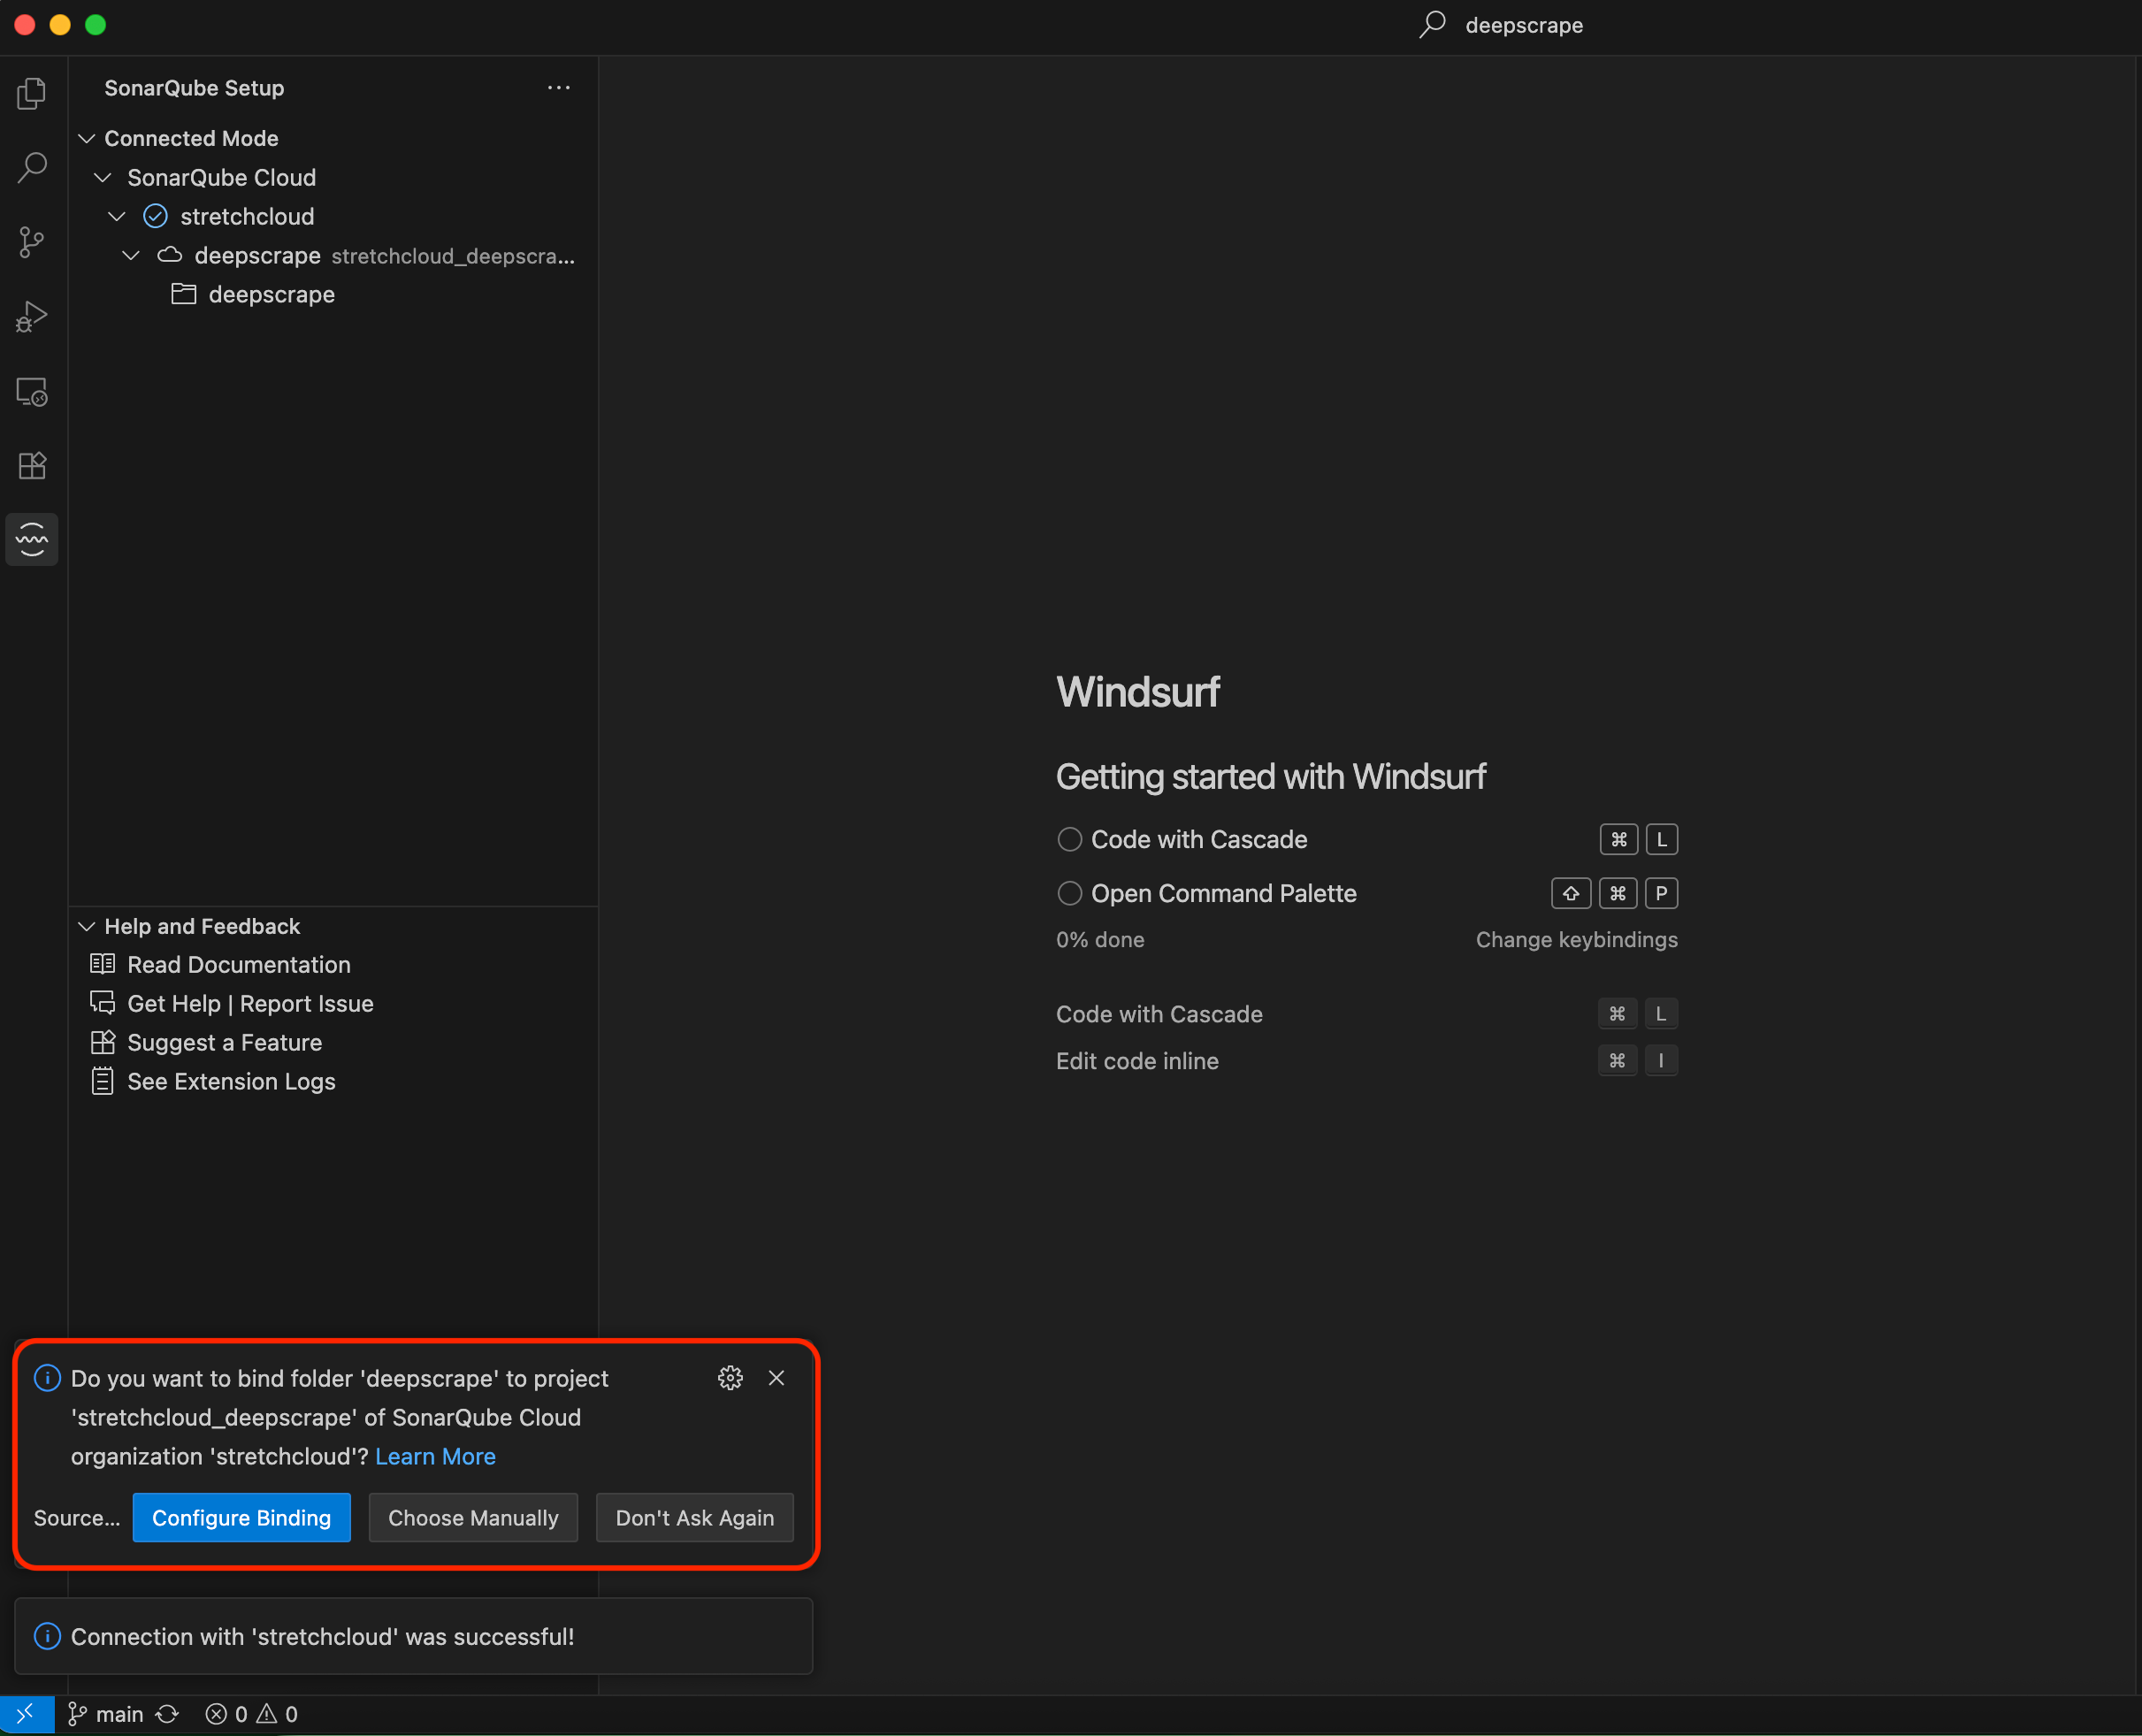The height and width of the screenshot is (1736, 2142).
Task: Select the Open Command Palette radio circle
Action: (x=1069, y=893)
